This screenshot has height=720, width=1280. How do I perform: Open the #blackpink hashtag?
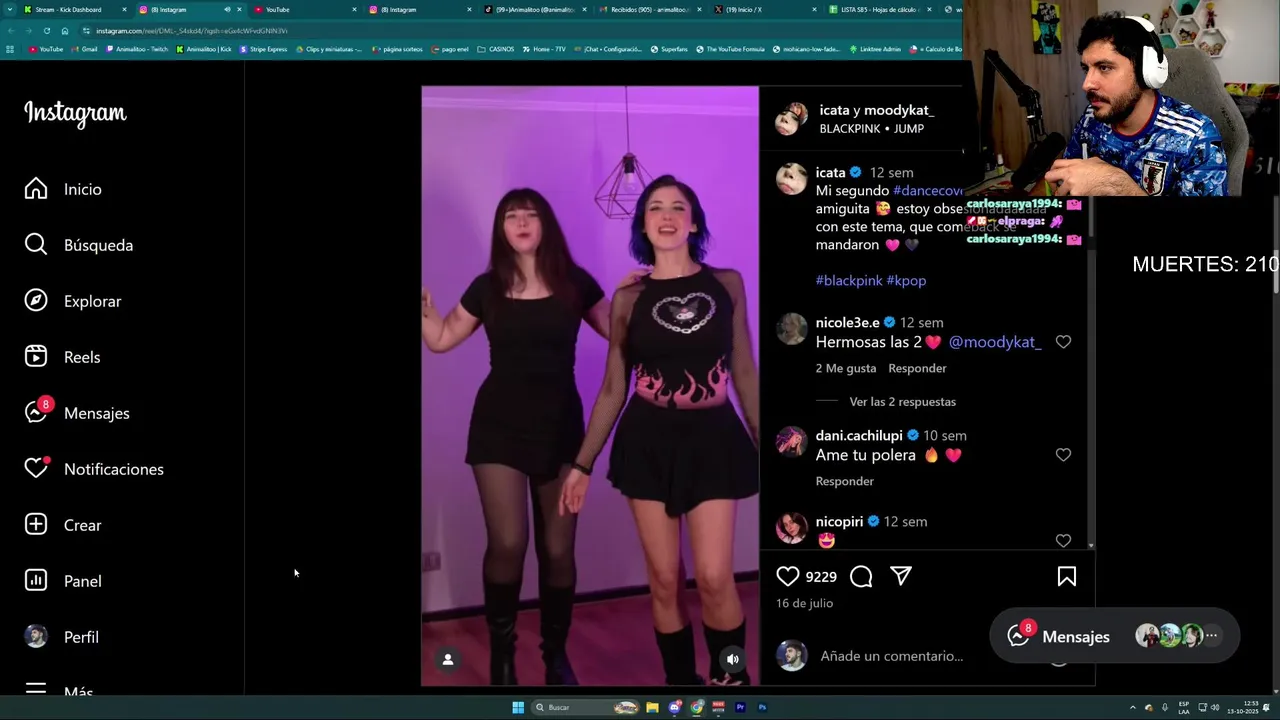[849, 281]
